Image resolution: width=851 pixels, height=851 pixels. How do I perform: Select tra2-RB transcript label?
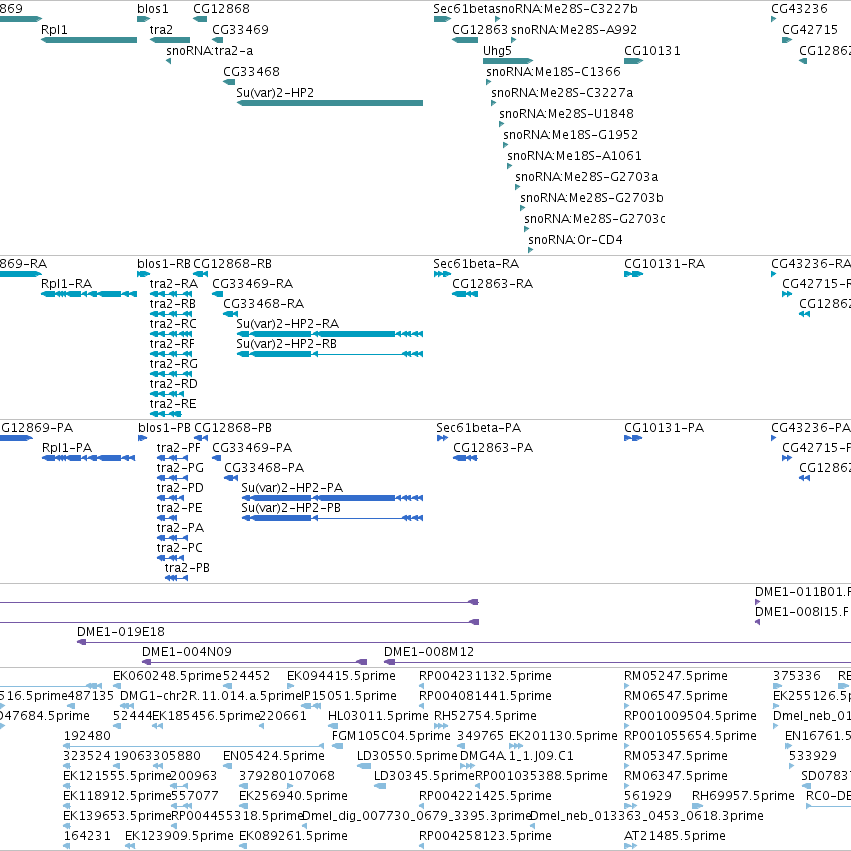173,304
